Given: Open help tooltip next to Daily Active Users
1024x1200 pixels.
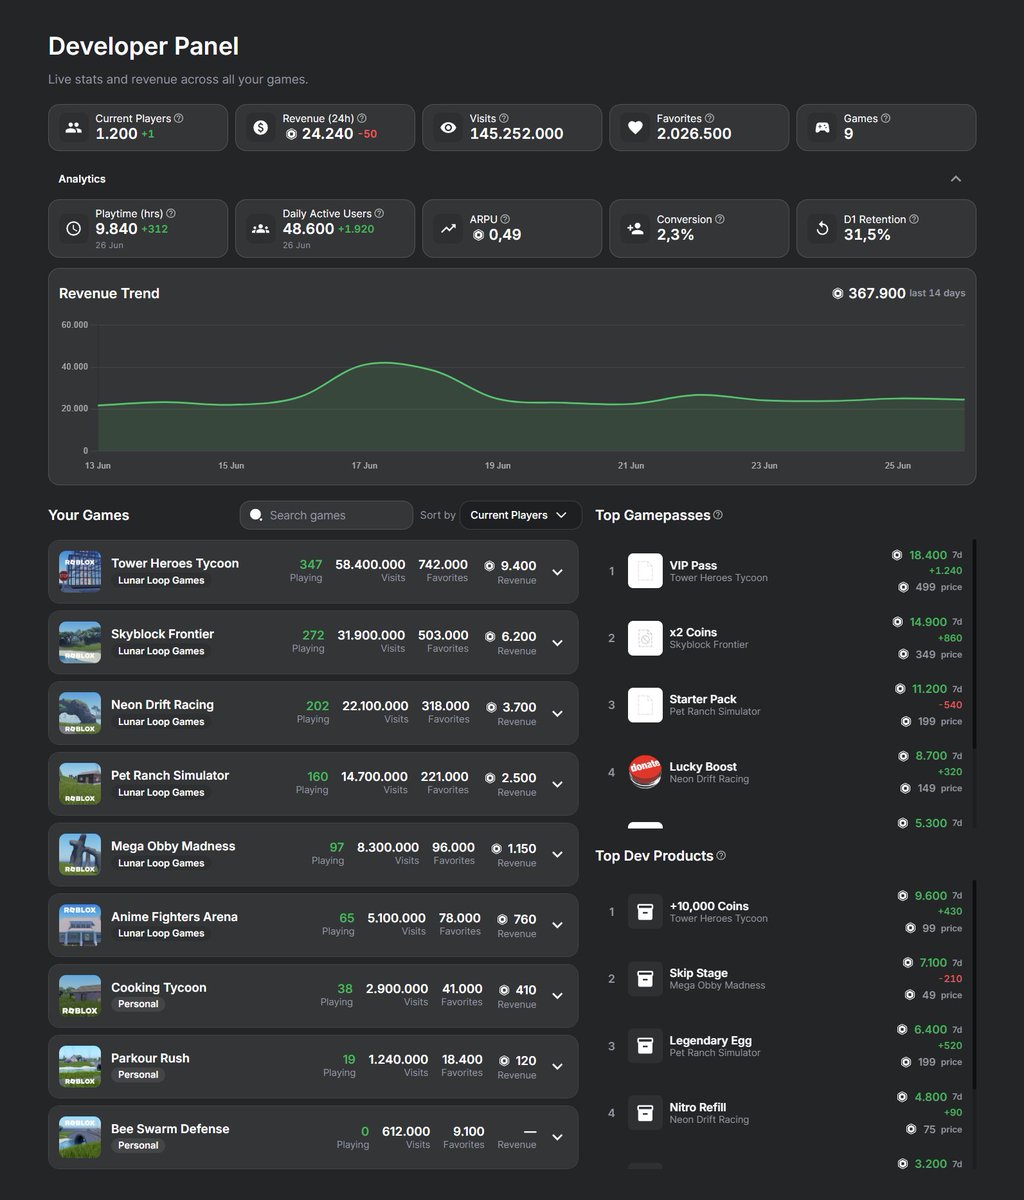Looking at the screenshot, I should [379, 213].
